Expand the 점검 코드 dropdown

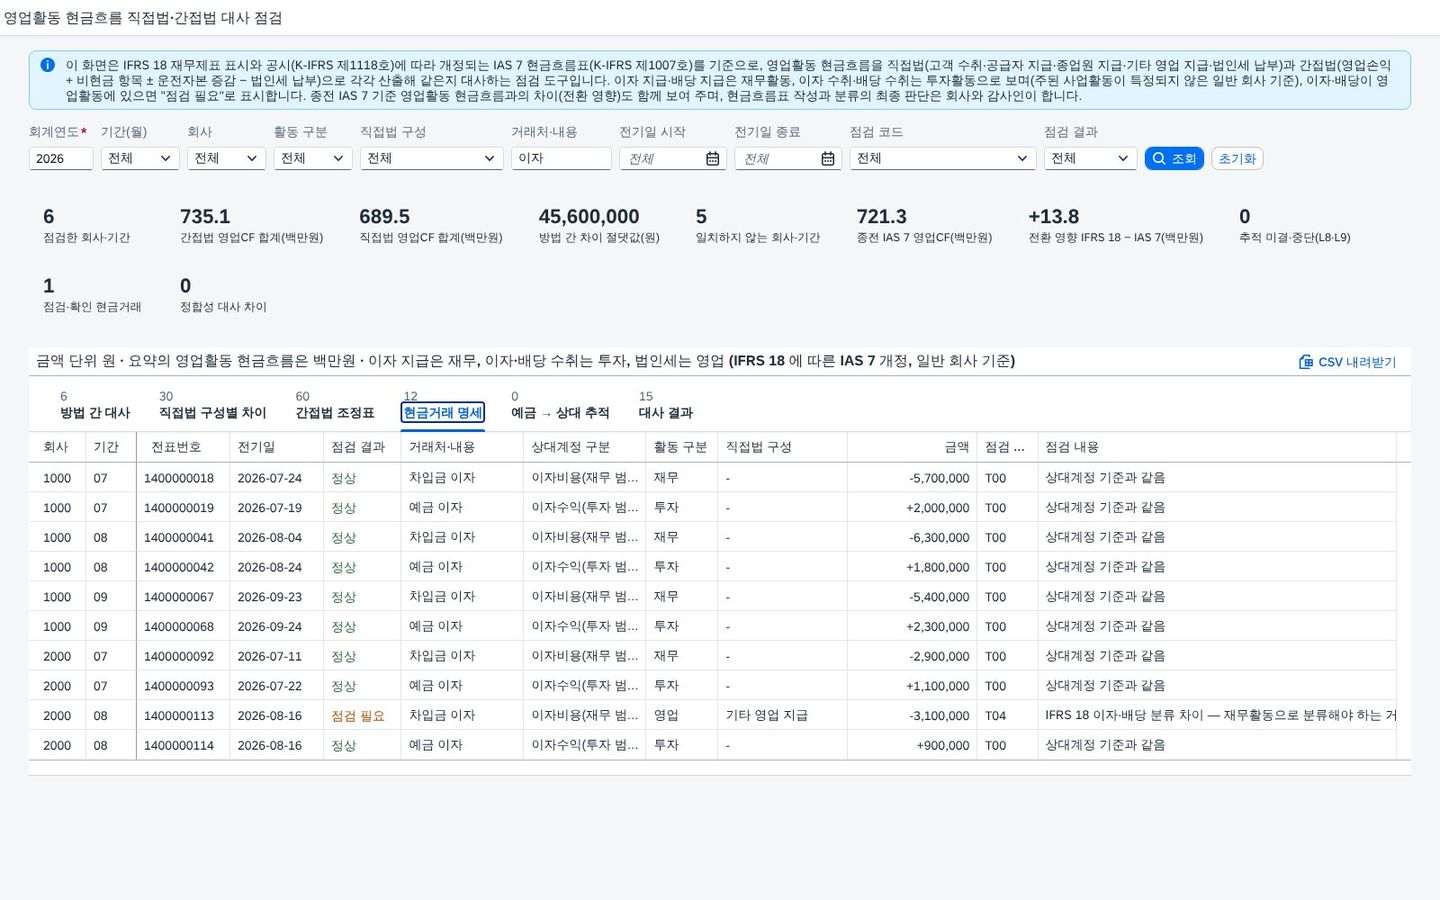[x=943, y=158]
